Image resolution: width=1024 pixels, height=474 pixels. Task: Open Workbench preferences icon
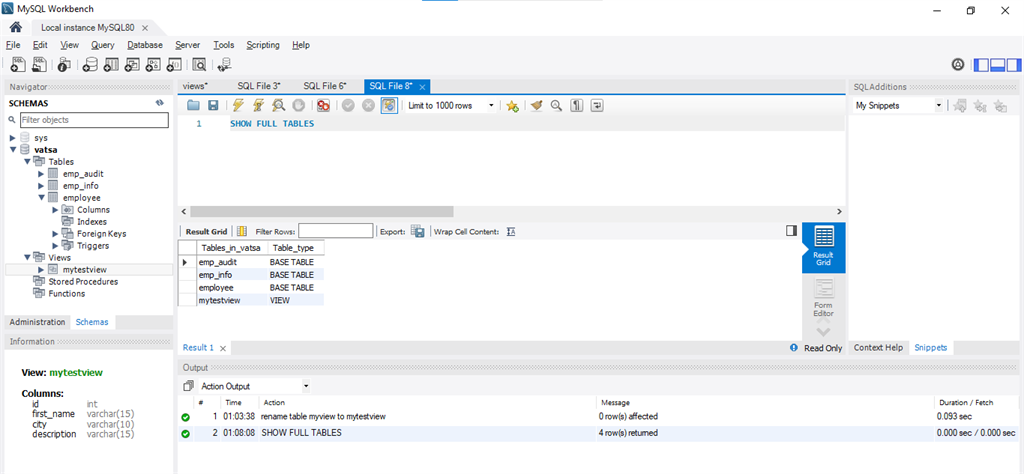point(958,65)
